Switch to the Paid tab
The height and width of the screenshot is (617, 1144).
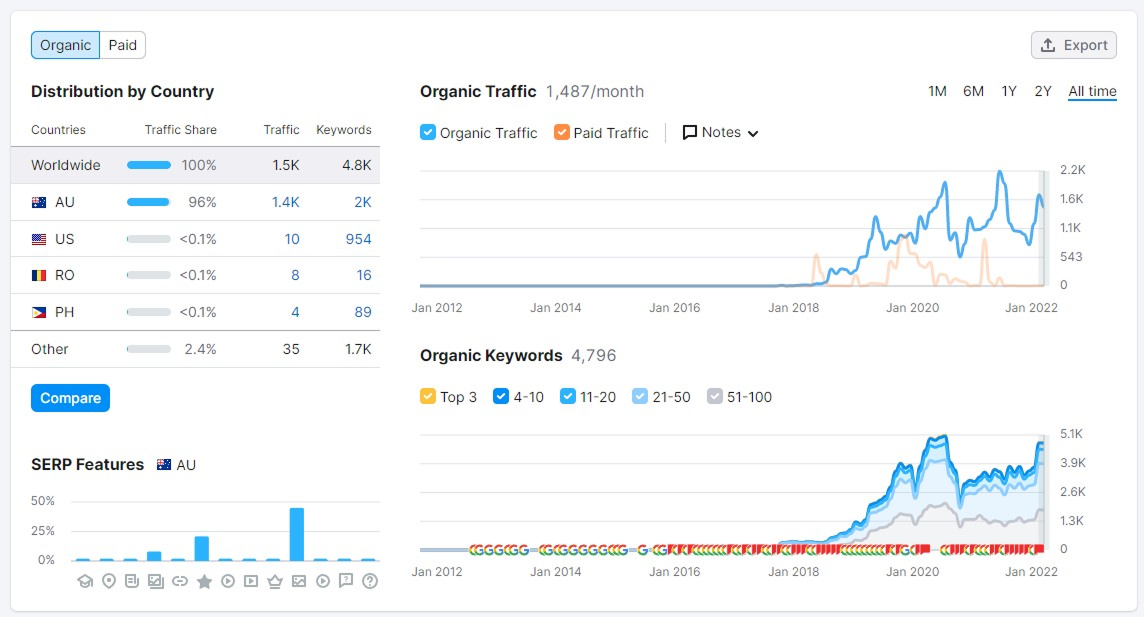(122, 45)
